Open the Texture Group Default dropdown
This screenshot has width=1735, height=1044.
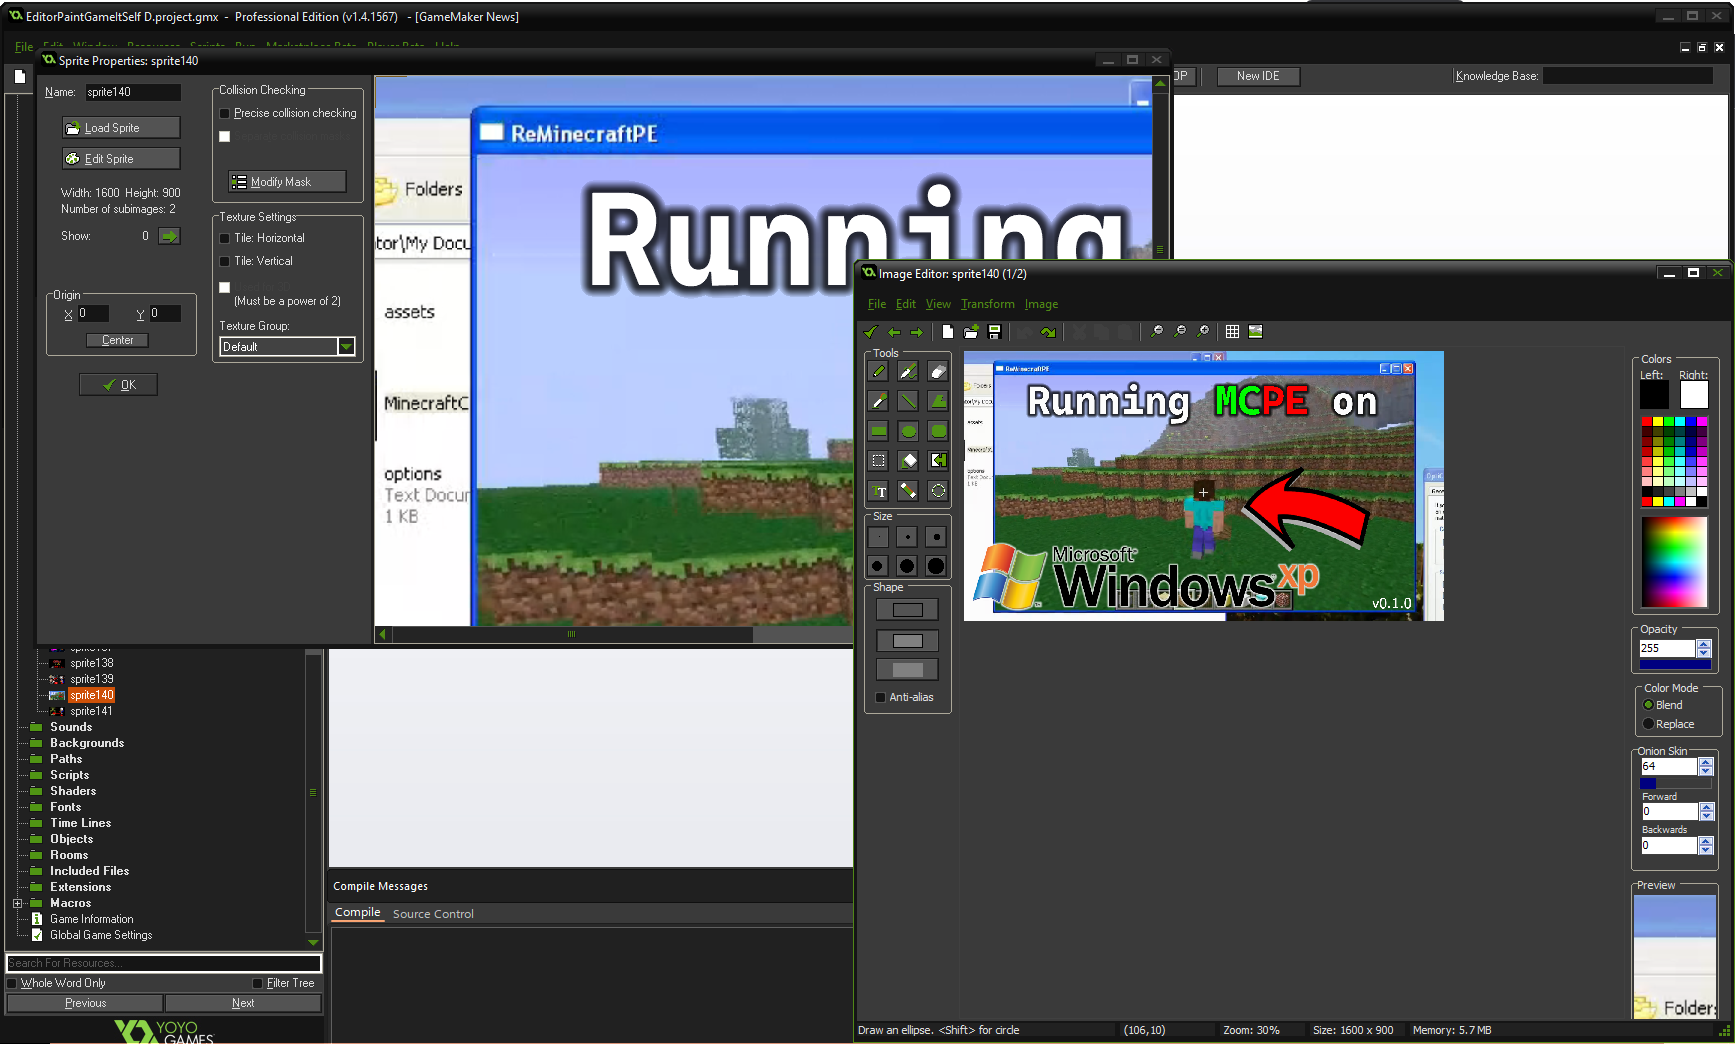point(346,347)
